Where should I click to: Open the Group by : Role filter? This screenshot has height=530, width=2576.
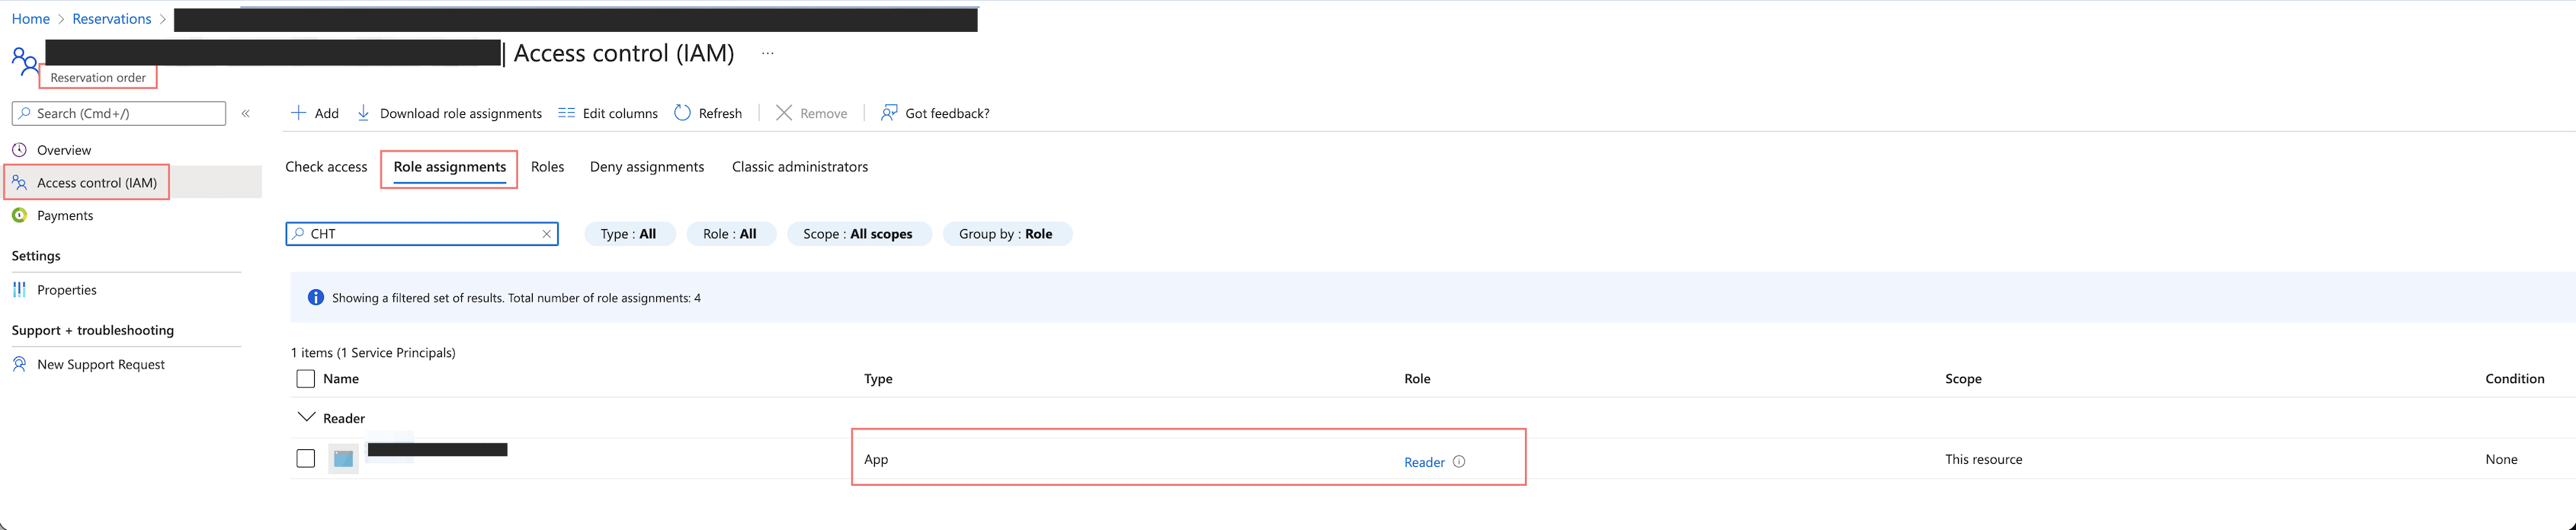[x=1006, y=234]
